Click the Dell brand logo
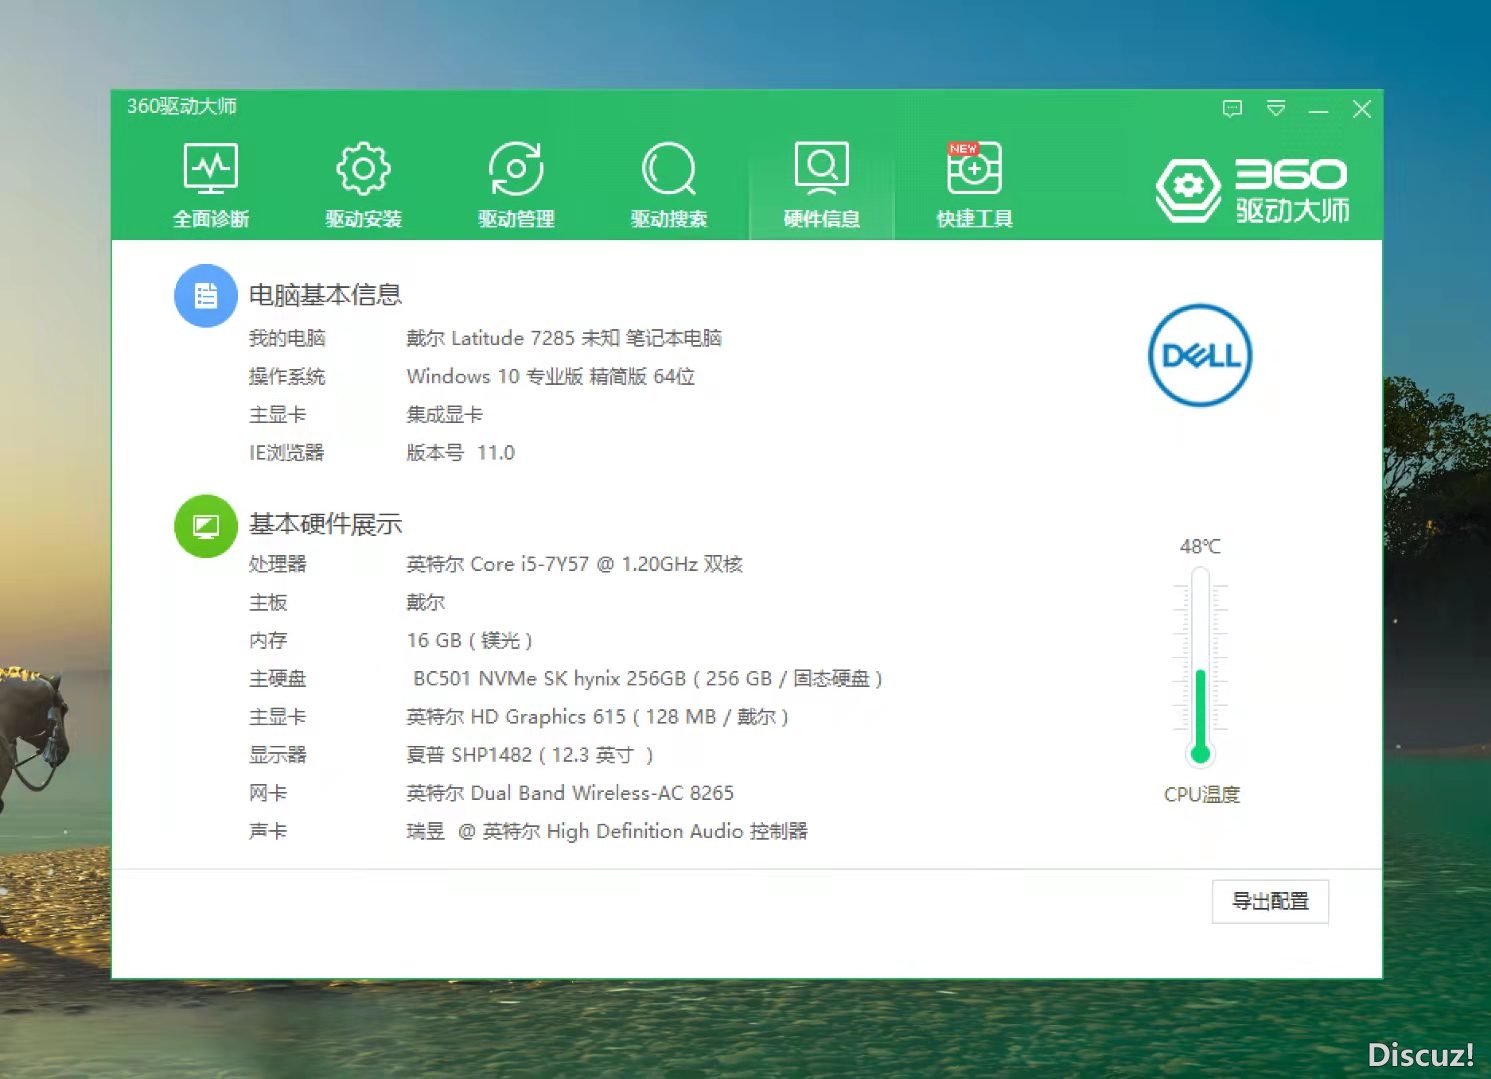 click(x=1200, y=355)
